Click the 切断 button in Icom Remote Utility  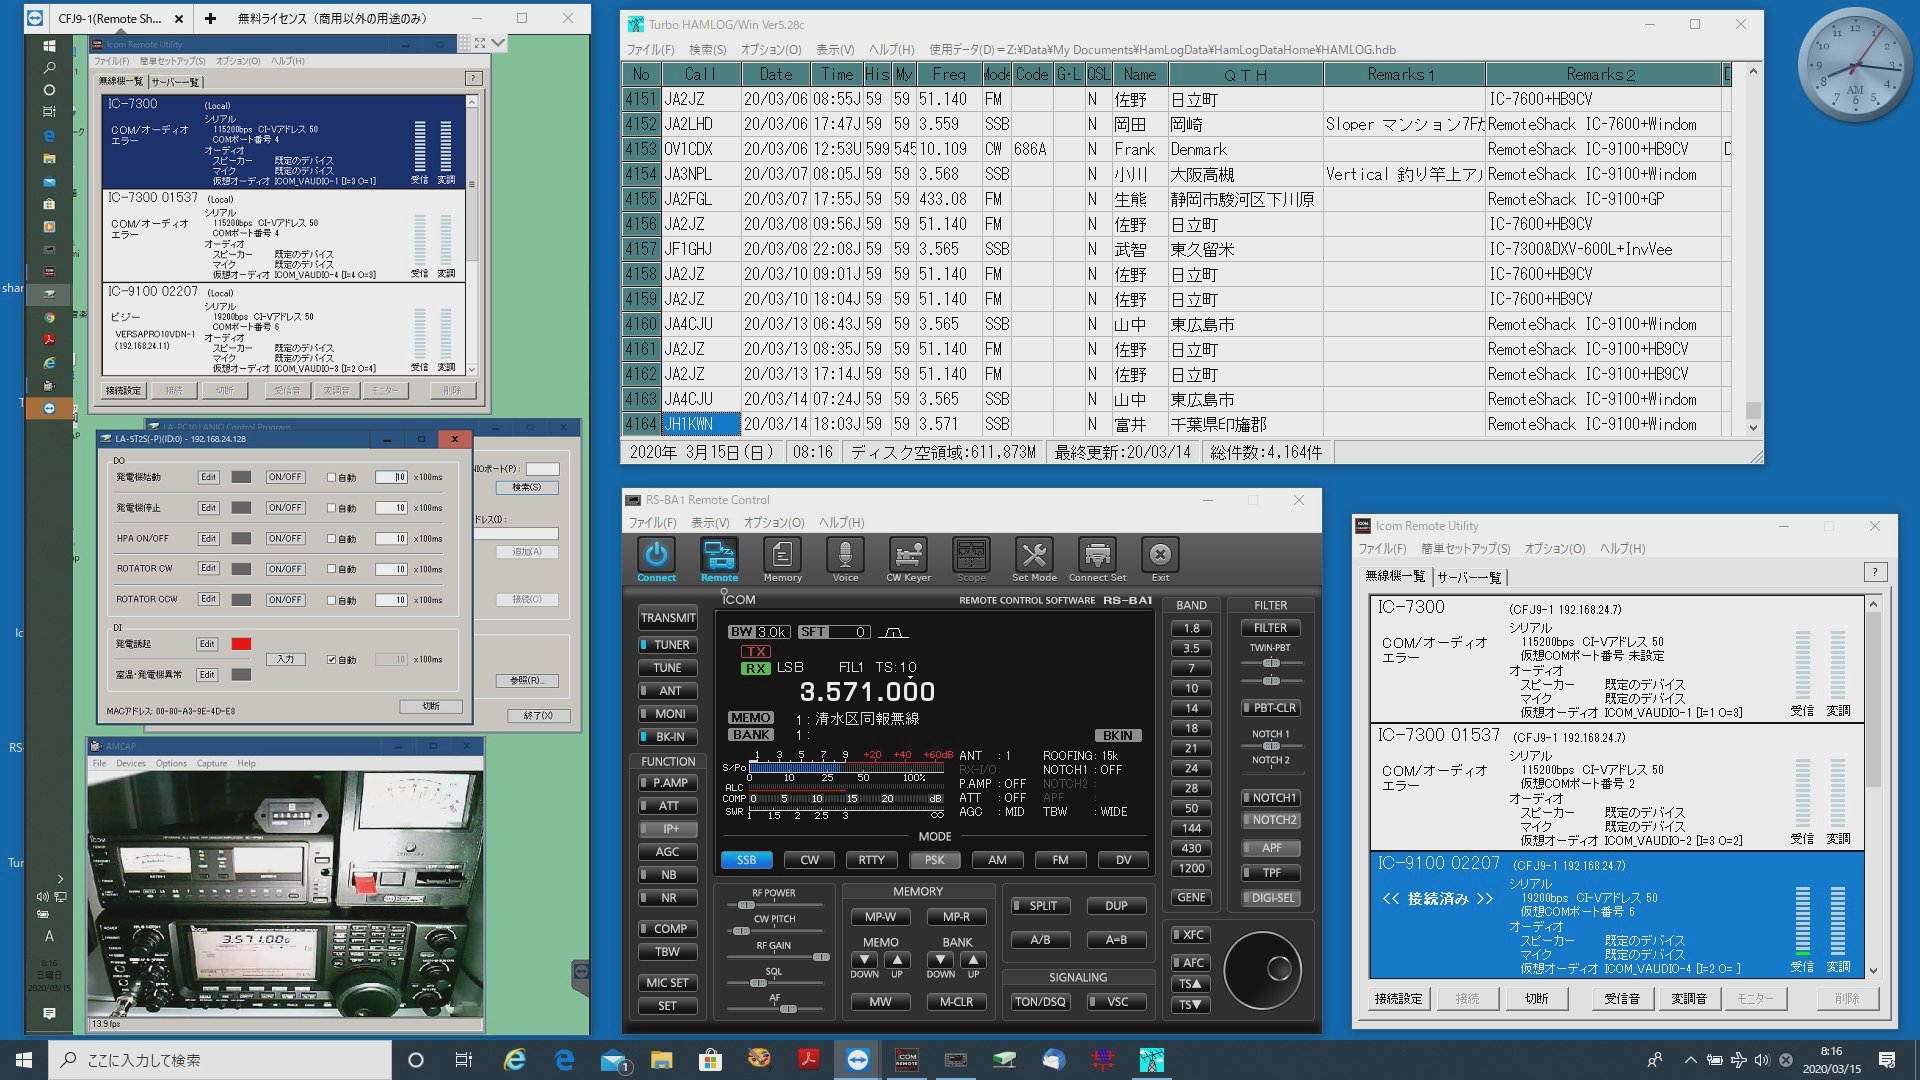(x=1536, y=999)
